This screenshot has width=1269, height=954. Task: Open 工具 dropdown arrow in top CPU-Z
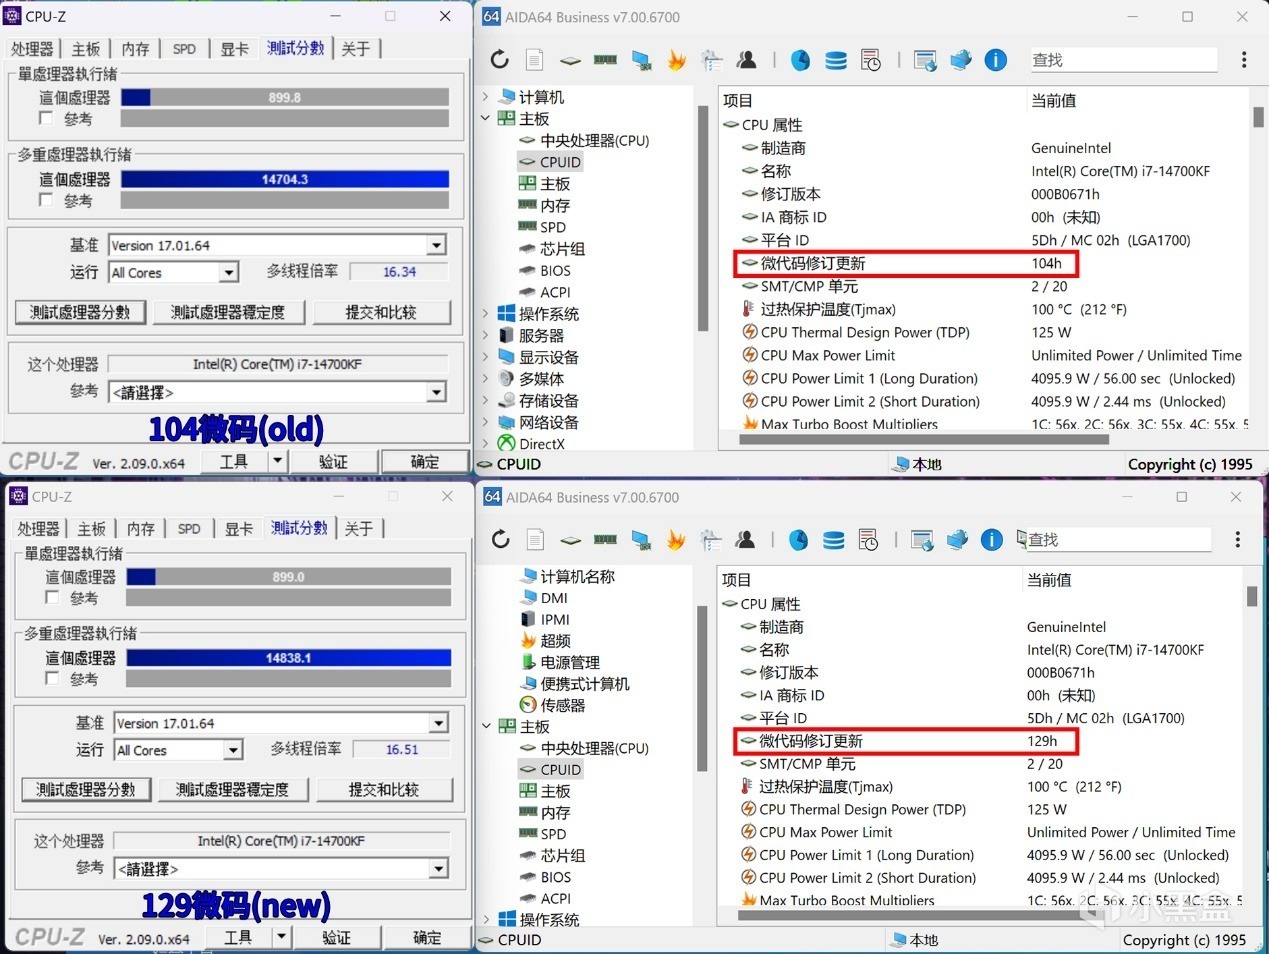coord(278,461)
